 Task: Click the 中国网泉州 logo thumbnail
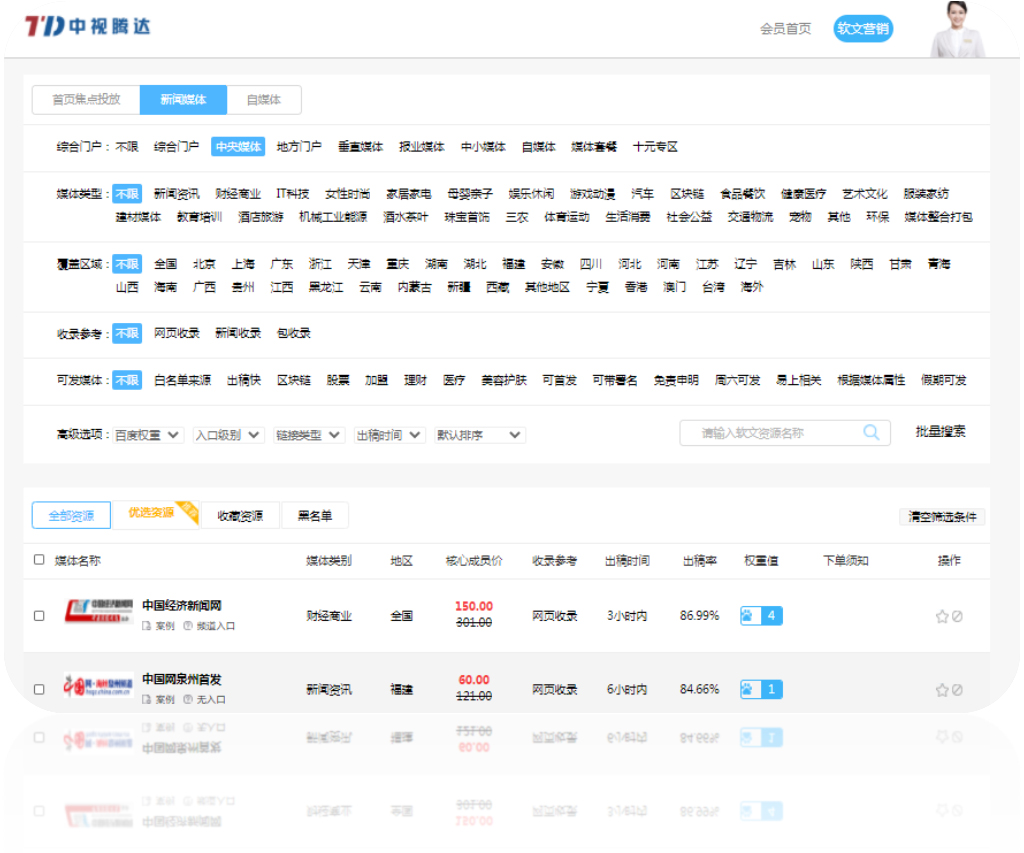tap(99, 684)
